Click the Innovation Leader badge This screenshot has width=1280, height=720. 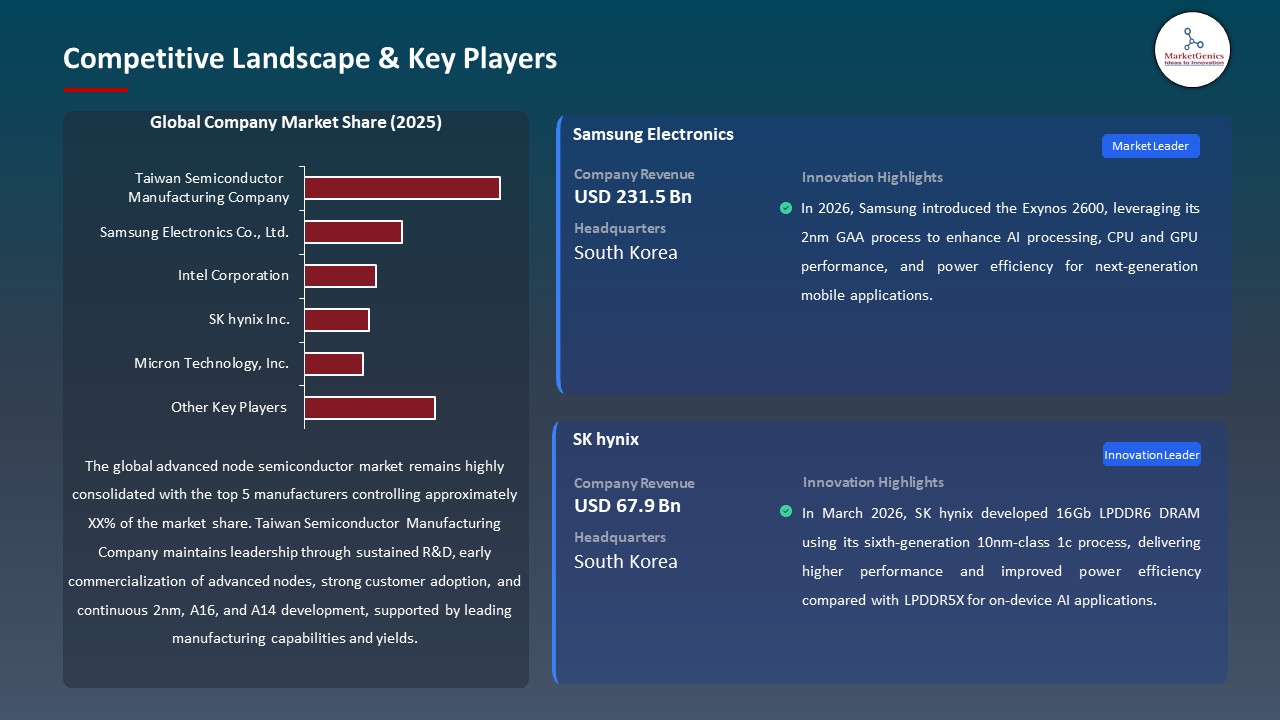1152,455
